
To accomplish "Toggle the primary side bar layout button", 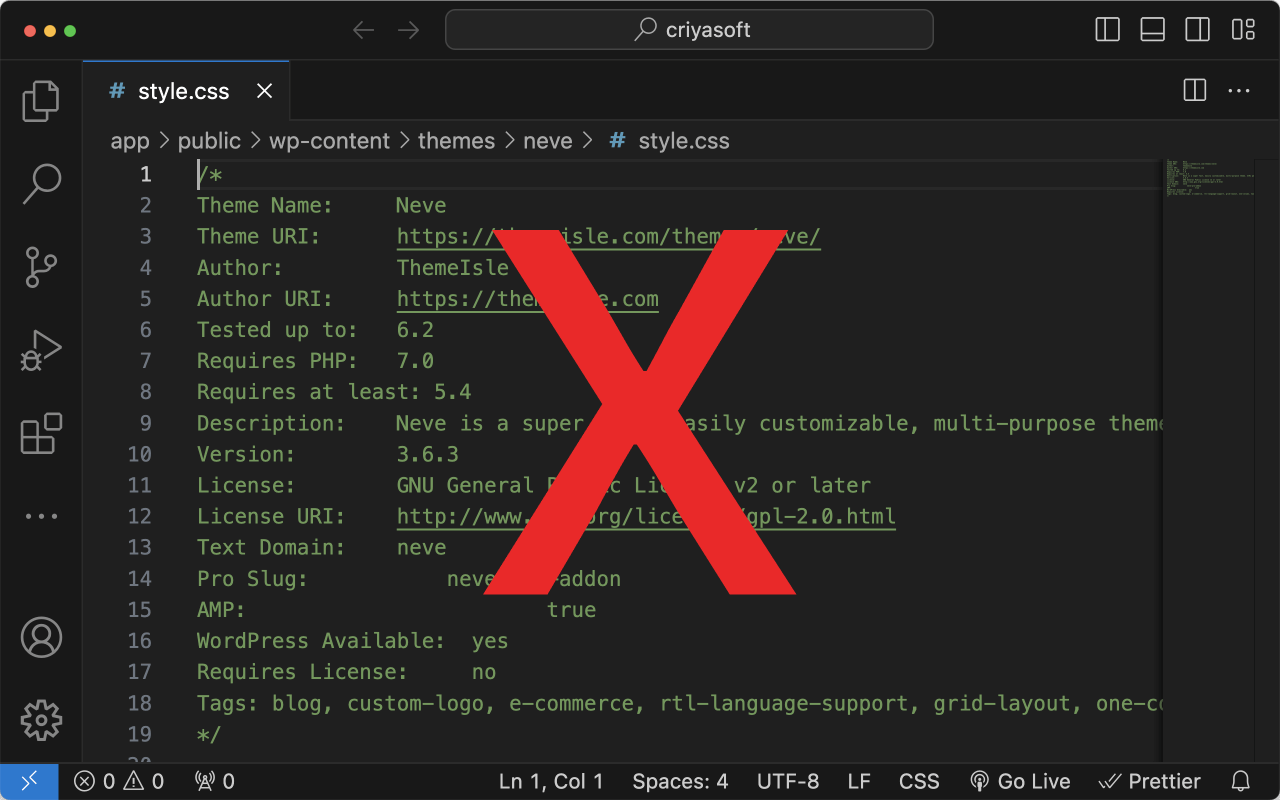I will [1108, 30].
